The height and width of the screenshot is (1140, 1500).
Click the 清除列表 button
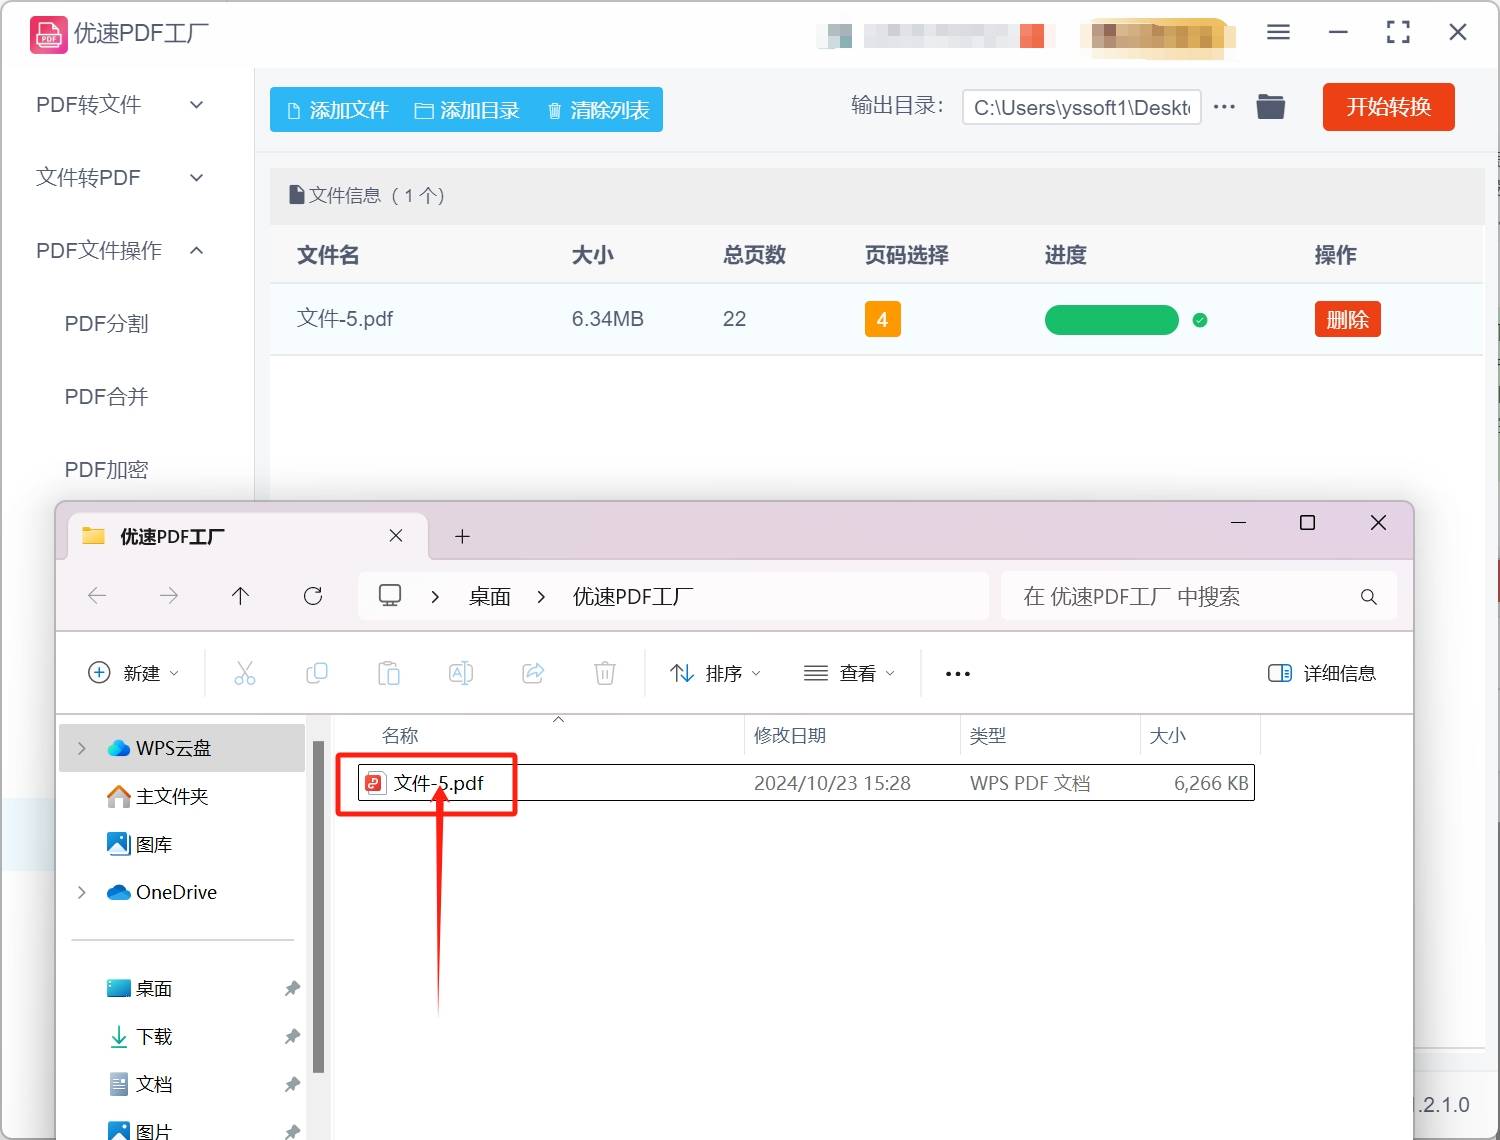tap(598, 110)
